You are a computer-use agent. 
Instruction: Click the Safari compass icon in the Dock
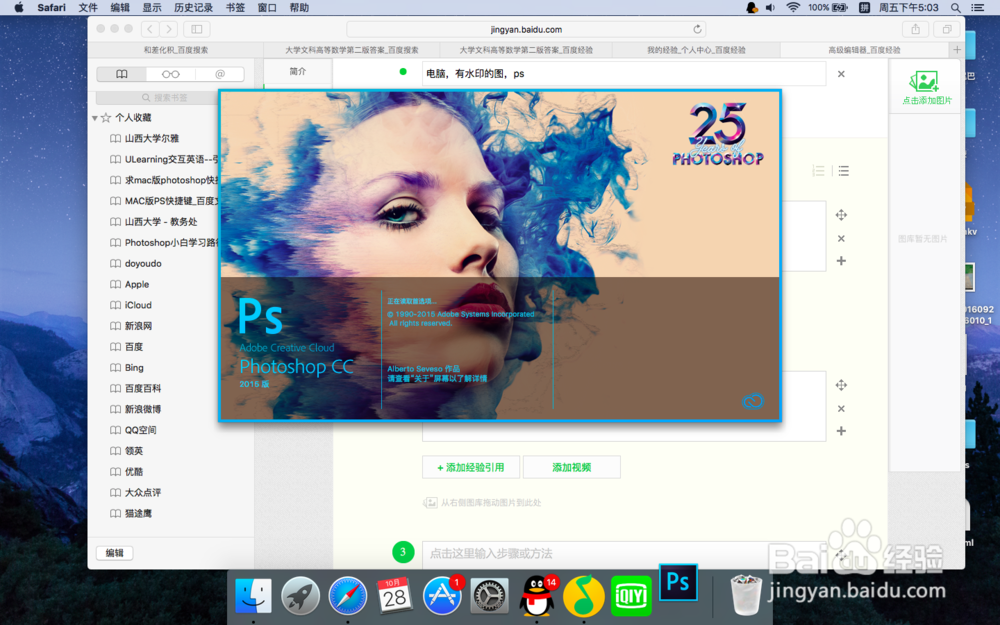click(348, 596)
